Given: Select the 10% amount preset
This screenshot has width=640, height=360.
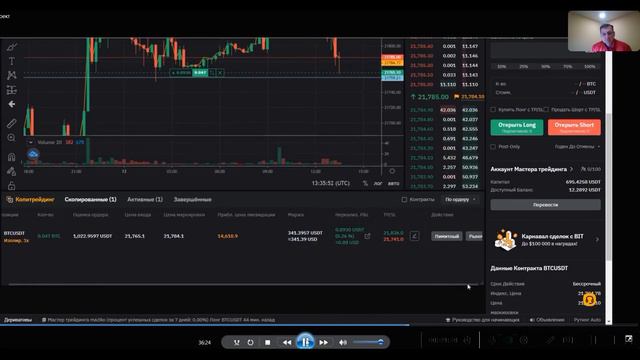Looking at the screenshot, I should click(502, 67).
